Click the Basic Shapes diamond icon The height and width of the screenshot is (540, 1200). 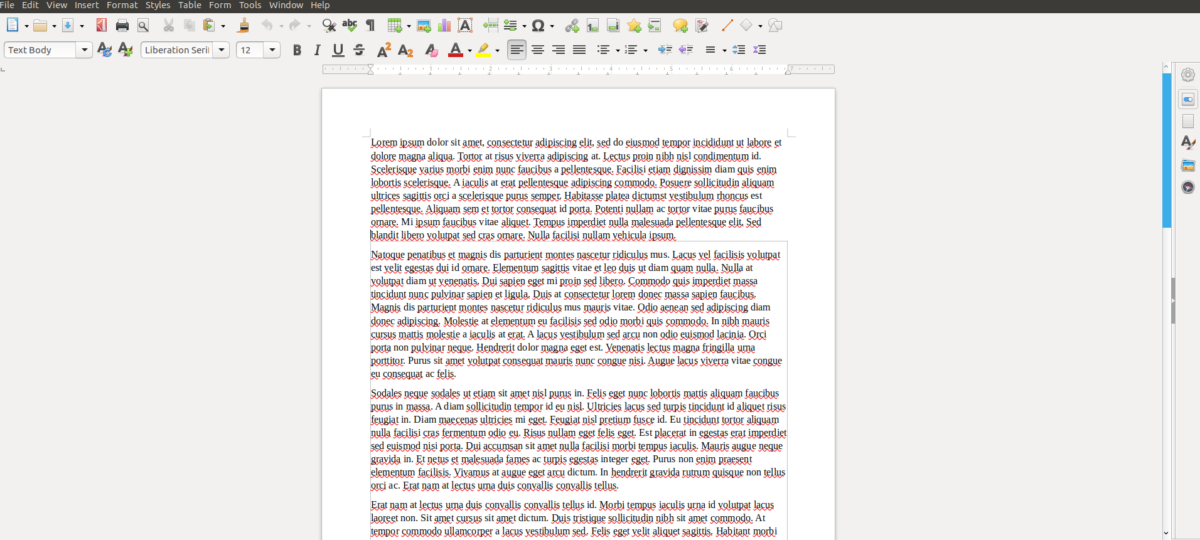click(746, 26)
